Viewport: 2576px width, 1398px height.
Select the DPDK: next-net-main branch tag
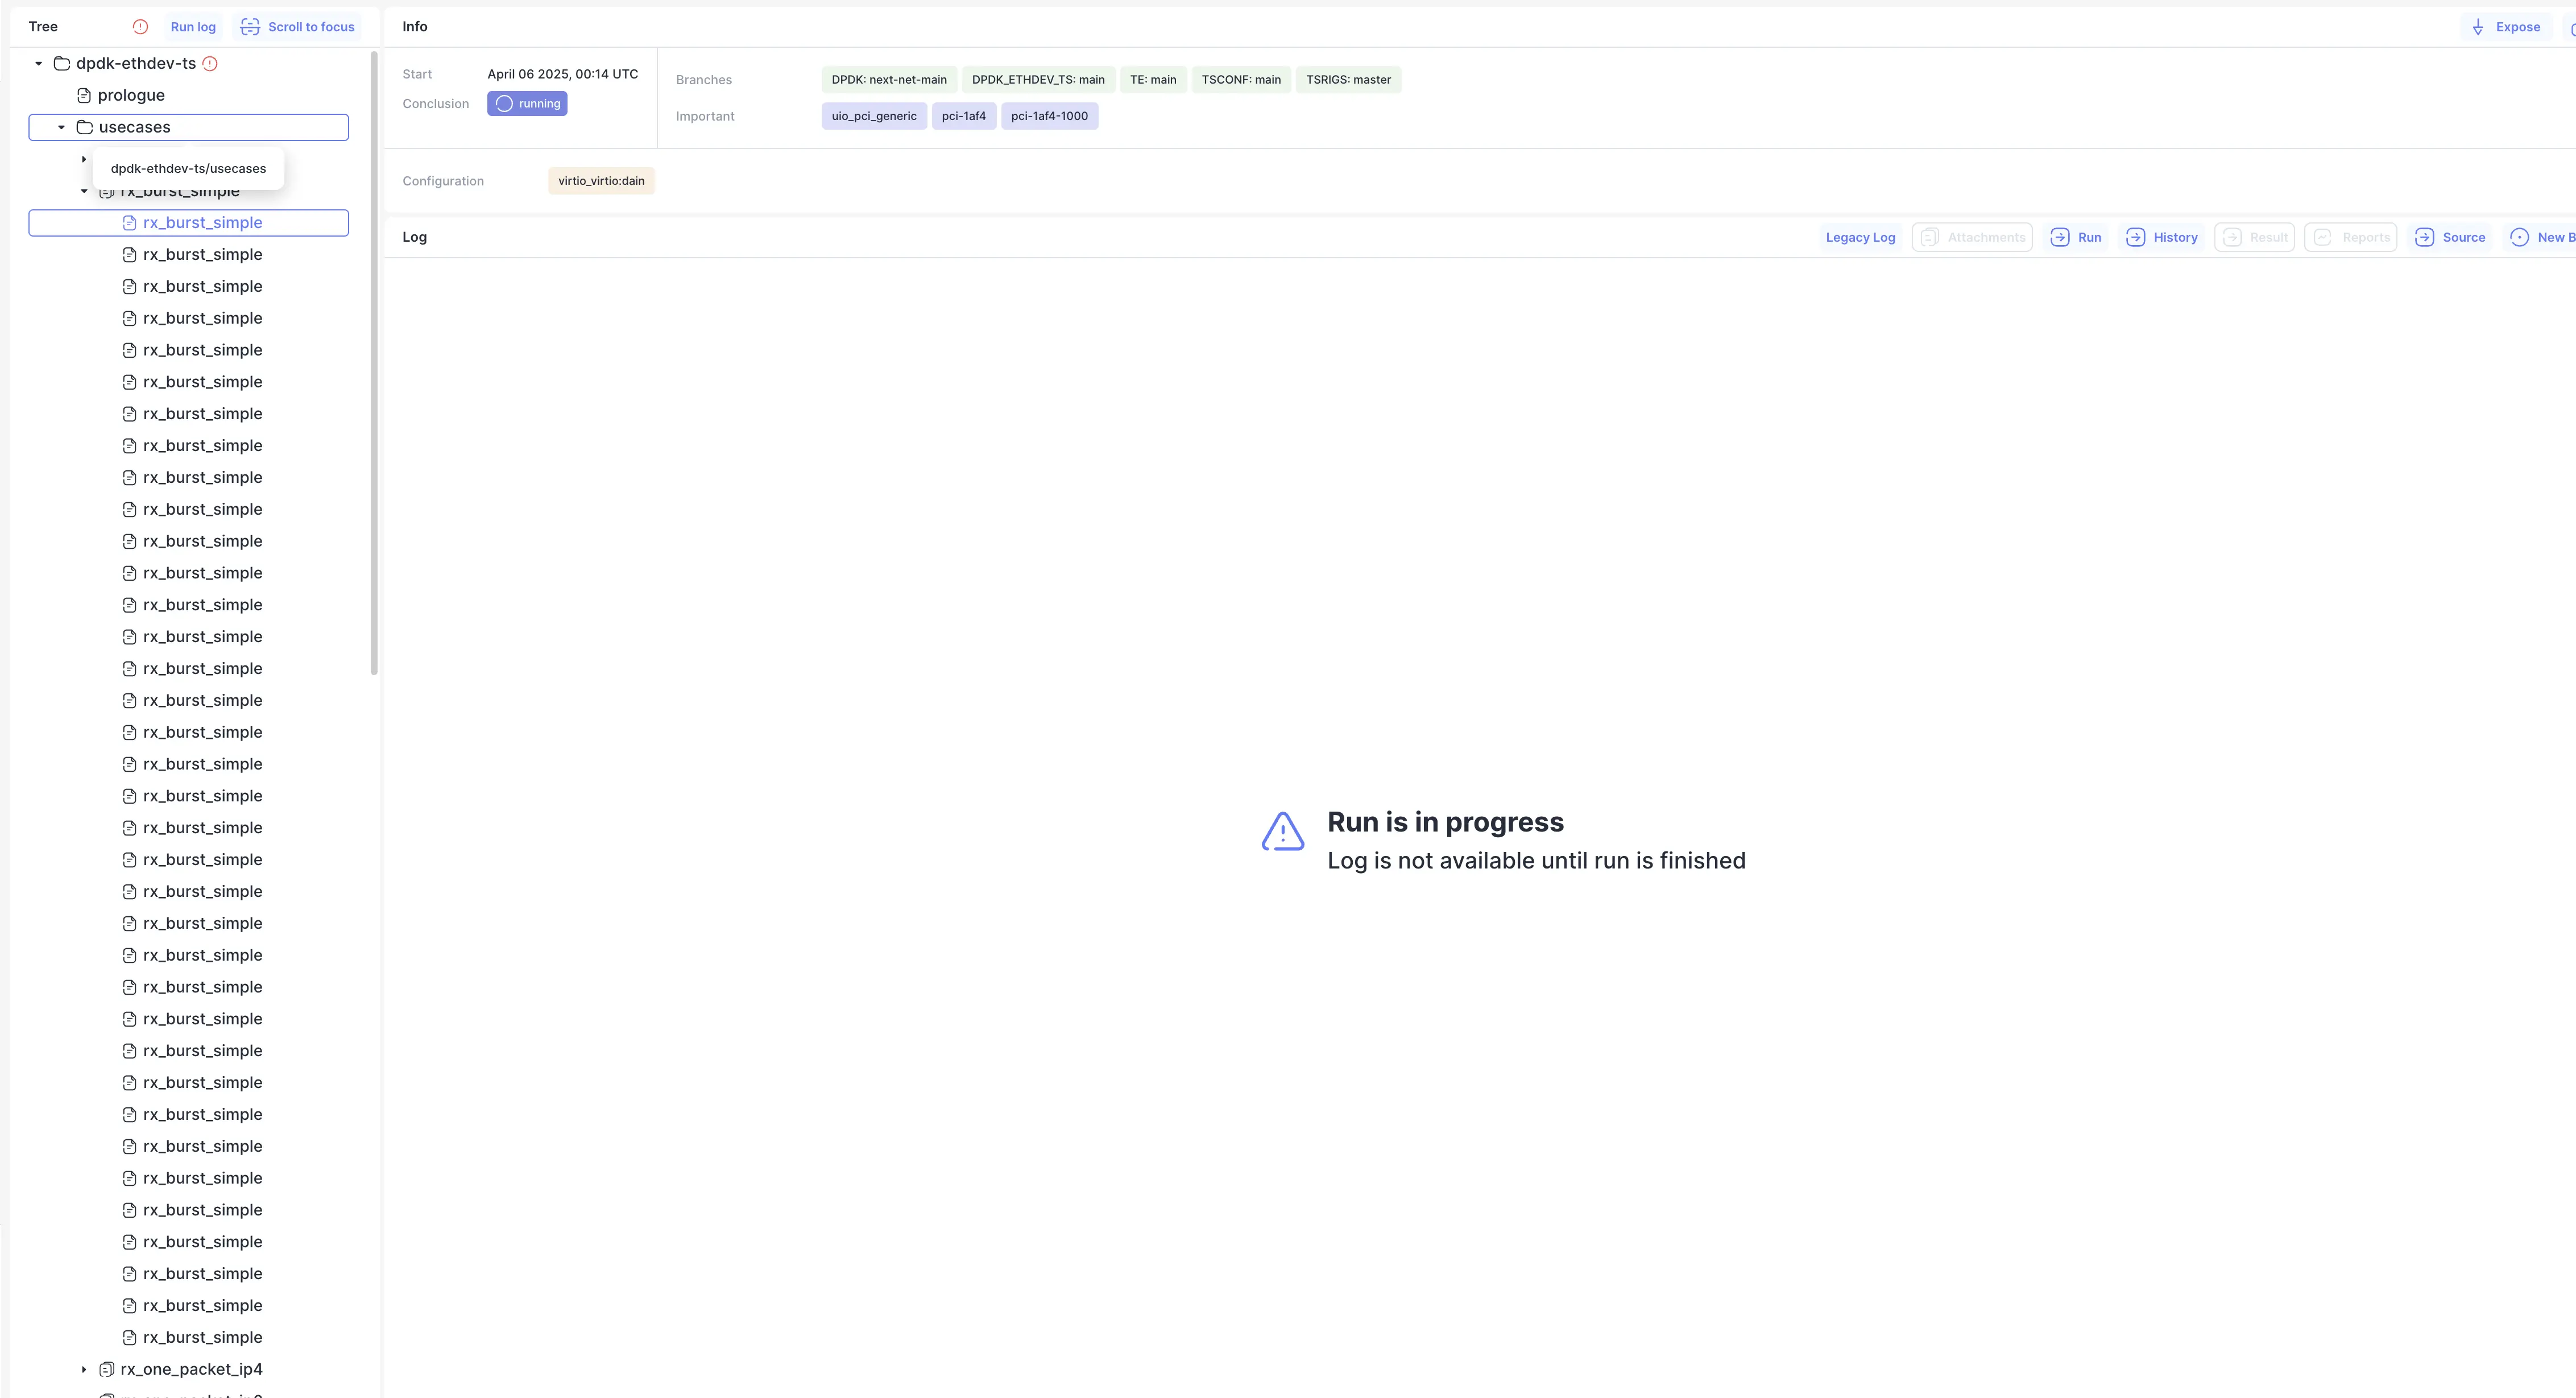coord(889,80)
